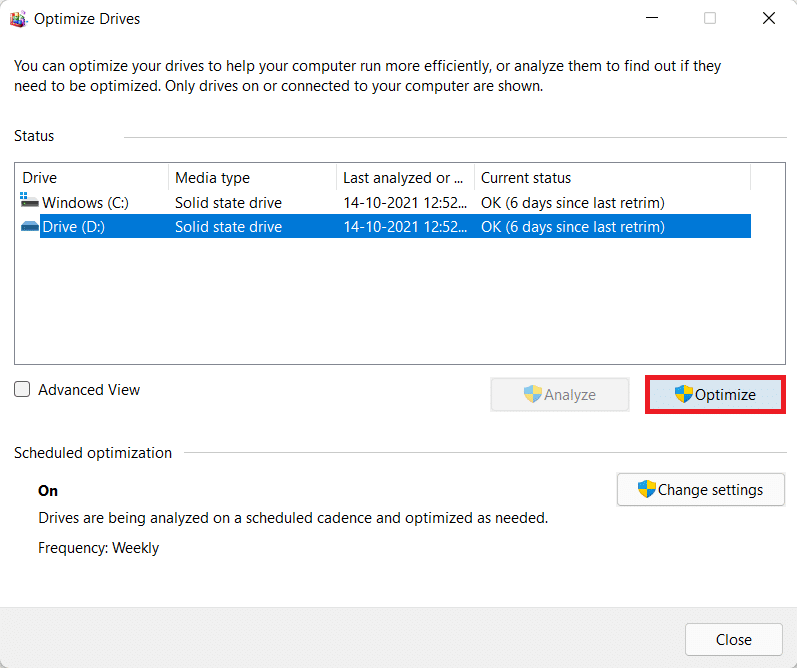This screenshot has width=797, height=668.
Task: Click the Drive (D:) drive icon
Action: (30, 227)
